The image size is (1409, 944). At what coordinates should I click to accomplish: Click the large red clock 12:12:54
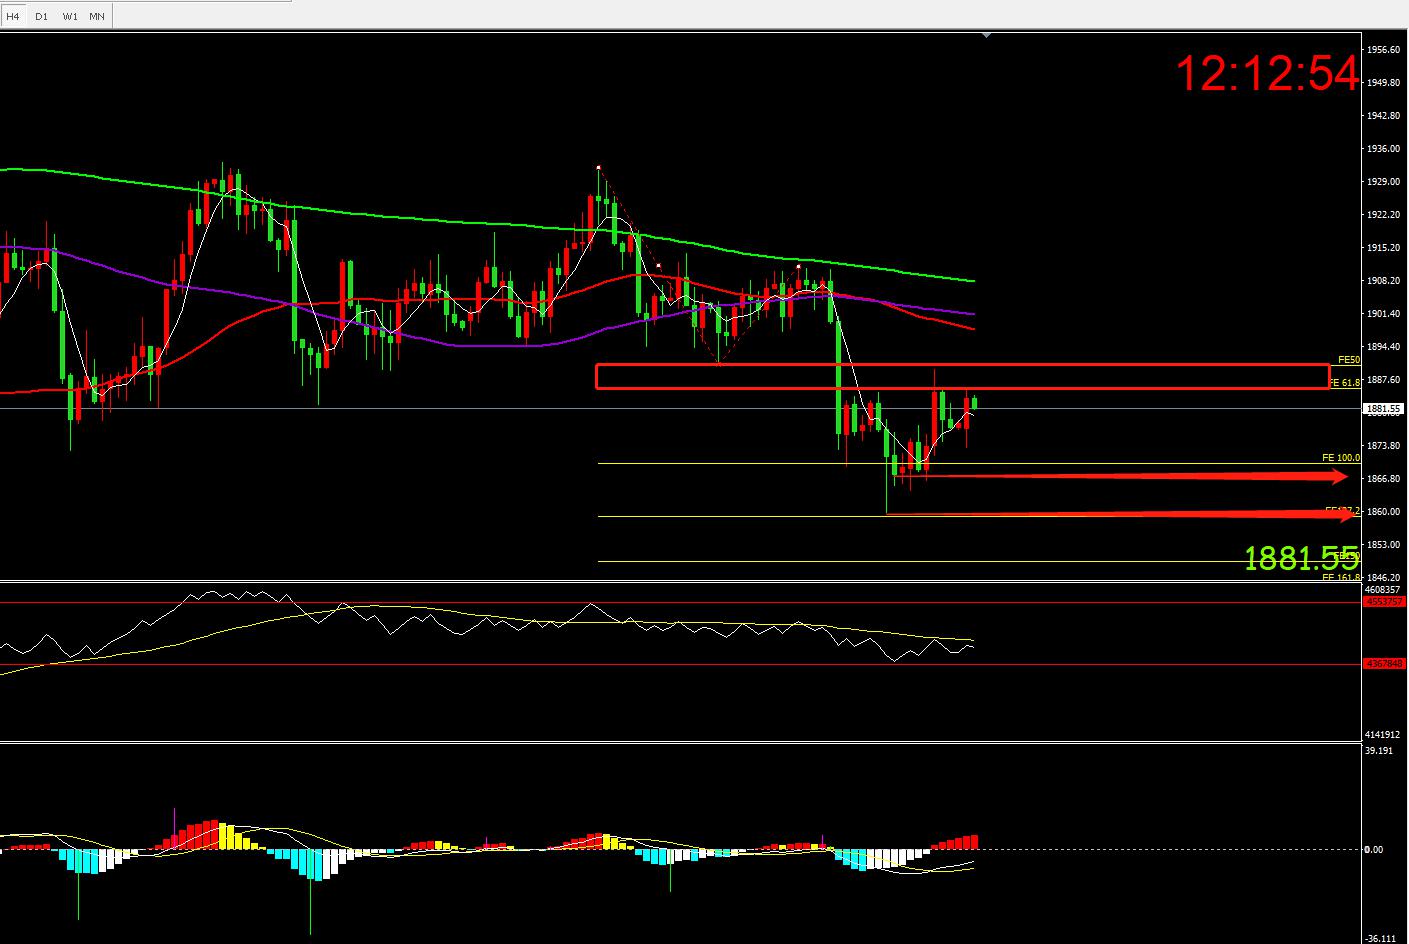click(1267, 74)
